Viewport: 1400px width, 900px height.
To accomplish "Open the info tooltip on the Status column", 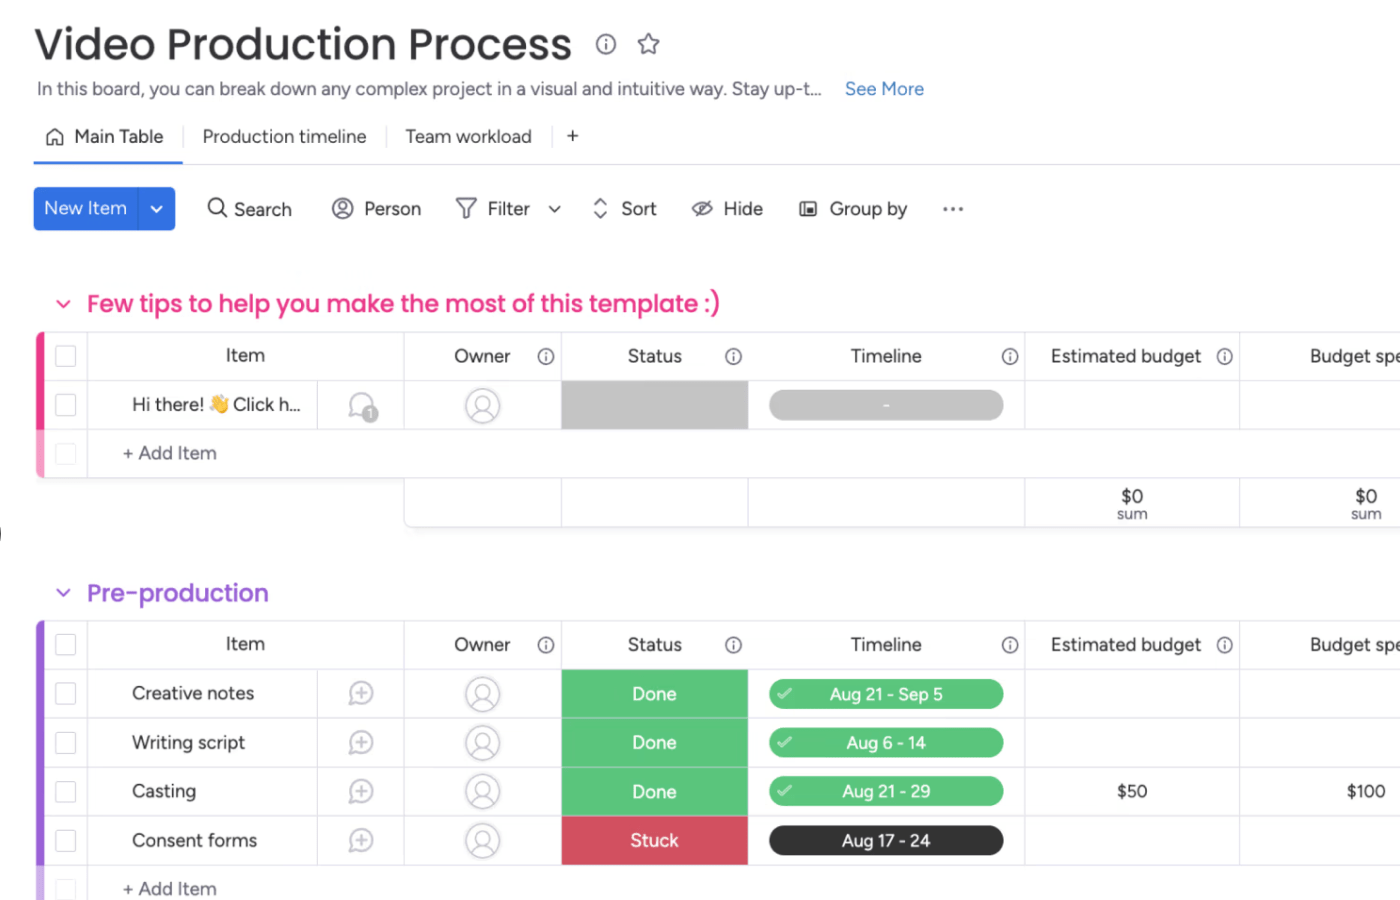I will [733, 356].
